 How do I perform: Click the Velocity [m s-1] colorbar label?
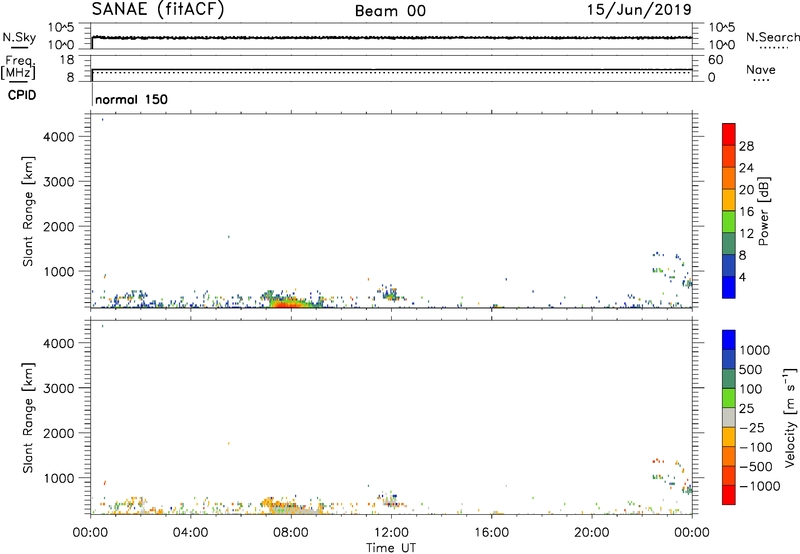[x=790, y=417]
